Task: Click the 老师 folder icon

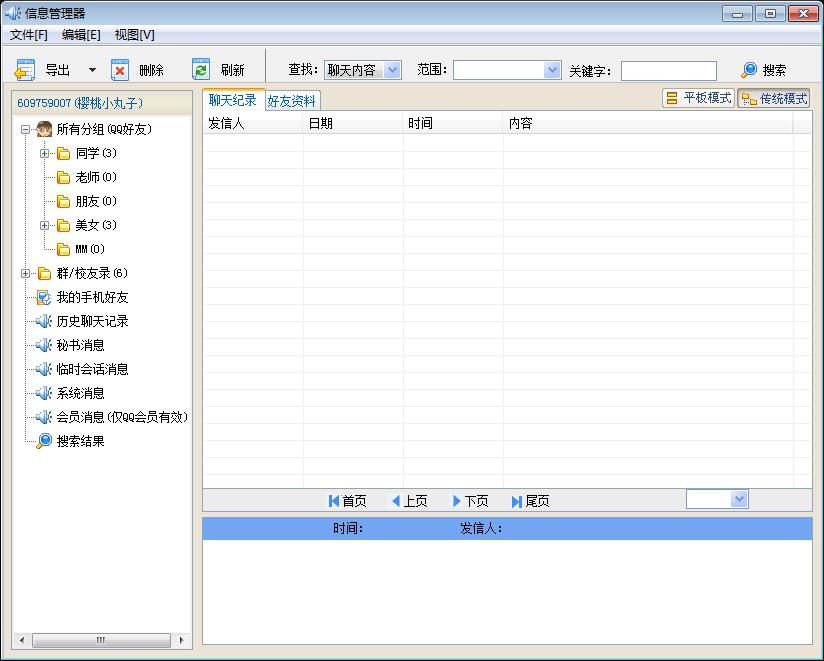Action: (63, 178)
